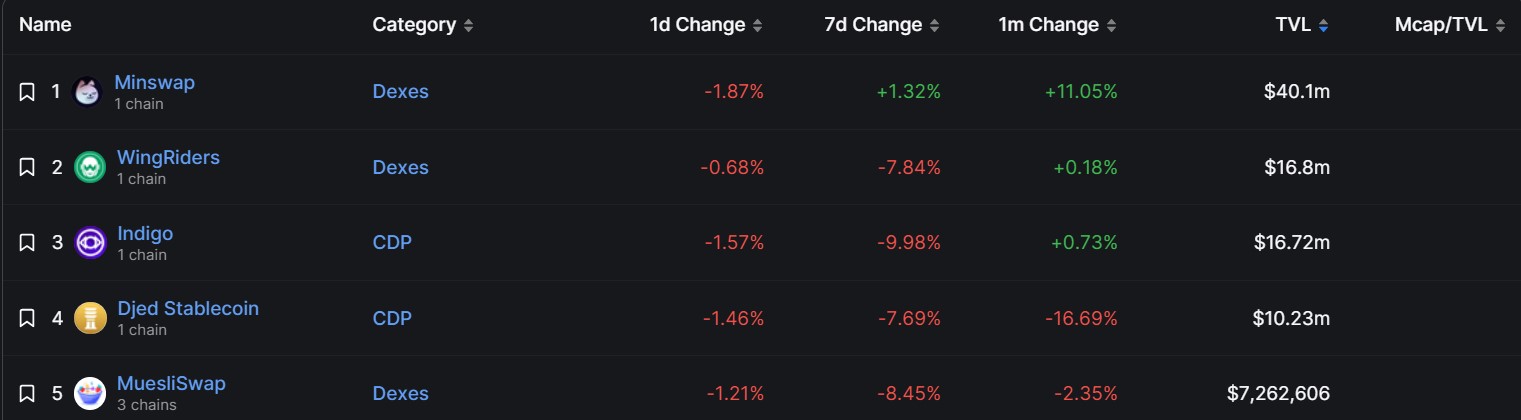This screenshot has width=1521, height=420.
Task: Toggle bookmark for Indigo
Action: coord(27,243)
